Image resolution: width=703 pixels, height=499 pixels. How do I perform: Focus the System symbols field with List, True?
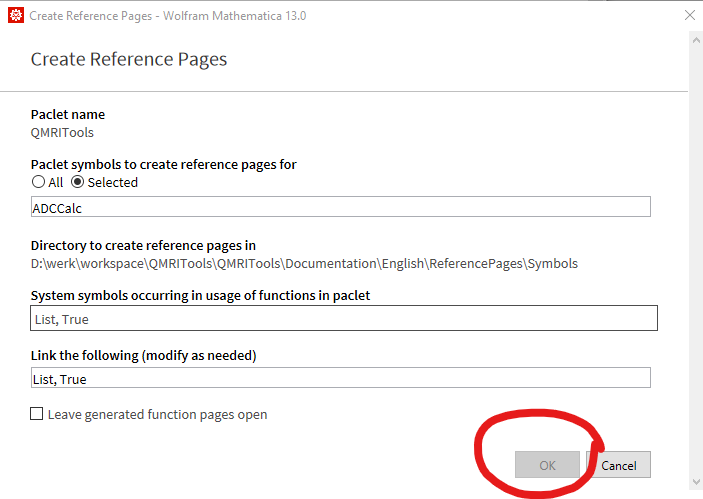tap(344, 318)
